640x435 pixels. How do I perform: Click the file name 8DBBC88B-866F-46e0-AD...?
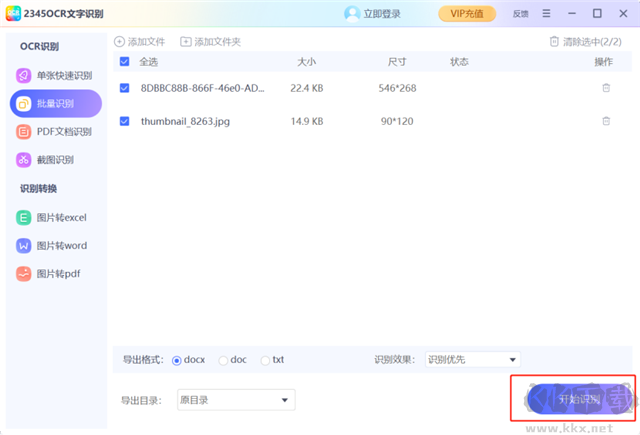[202, 88]
